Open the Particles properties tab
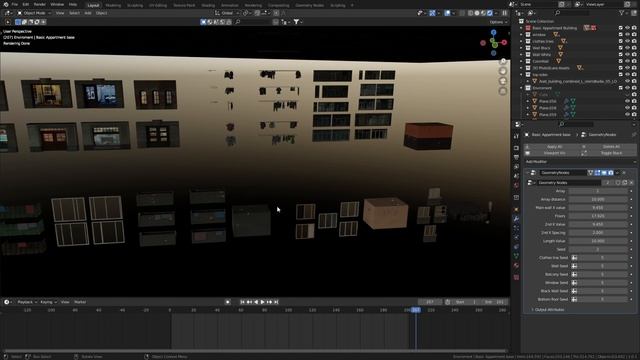Screen dimensions: 640x360 pyautogui.click(x=516, y=228)
